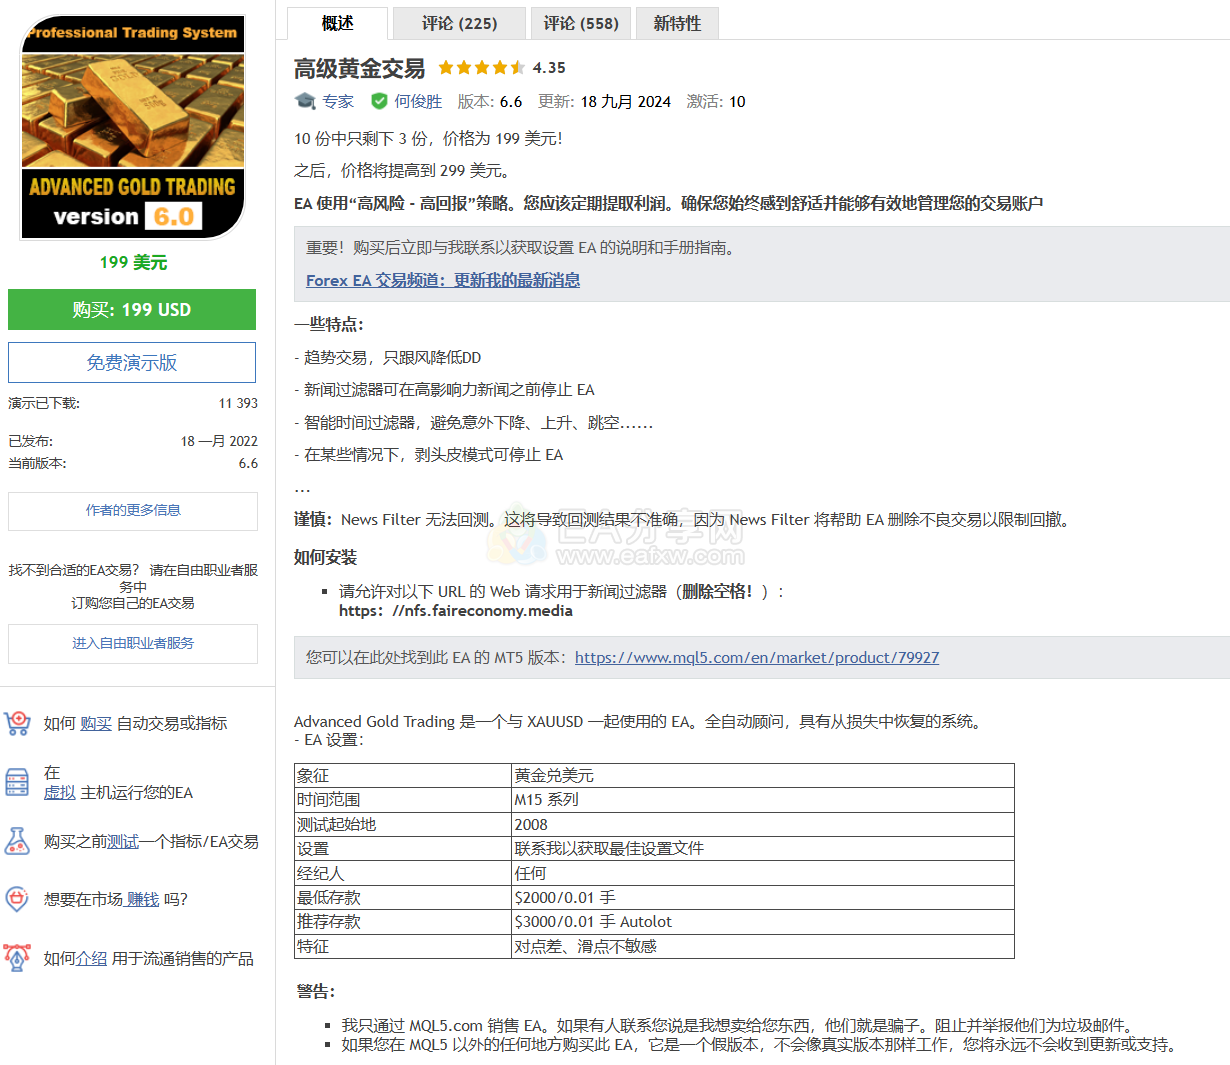The height and width of the screenshot is (1065, 1230).
Task: Click the product promotion pen icon
Action: pyautogui.click(x=18, y=958)
